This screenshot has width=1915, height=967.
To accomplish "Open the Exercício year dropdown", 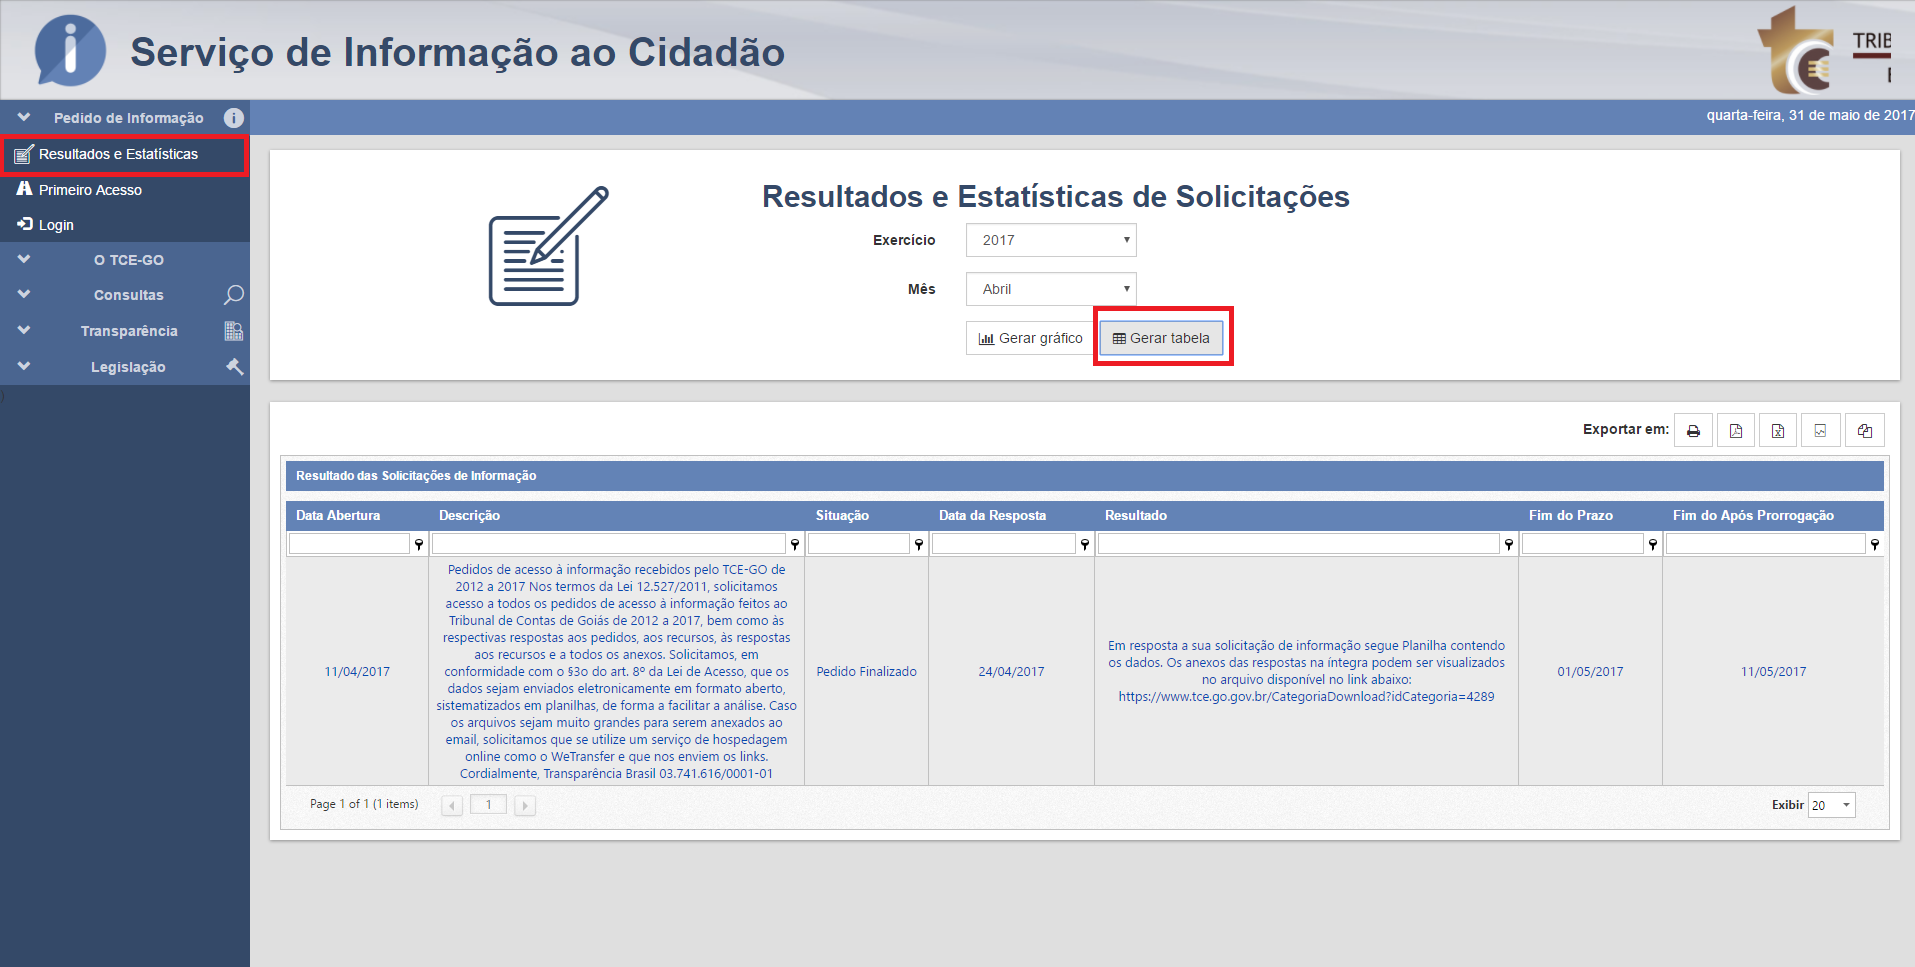I will [1051, 240].
